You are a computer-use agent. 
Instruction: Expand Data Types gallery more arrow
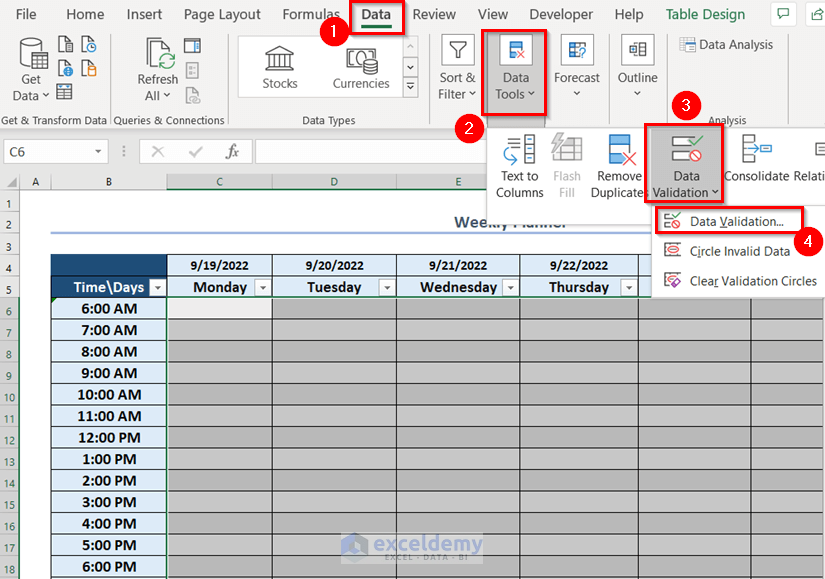(x=410, y=87)
